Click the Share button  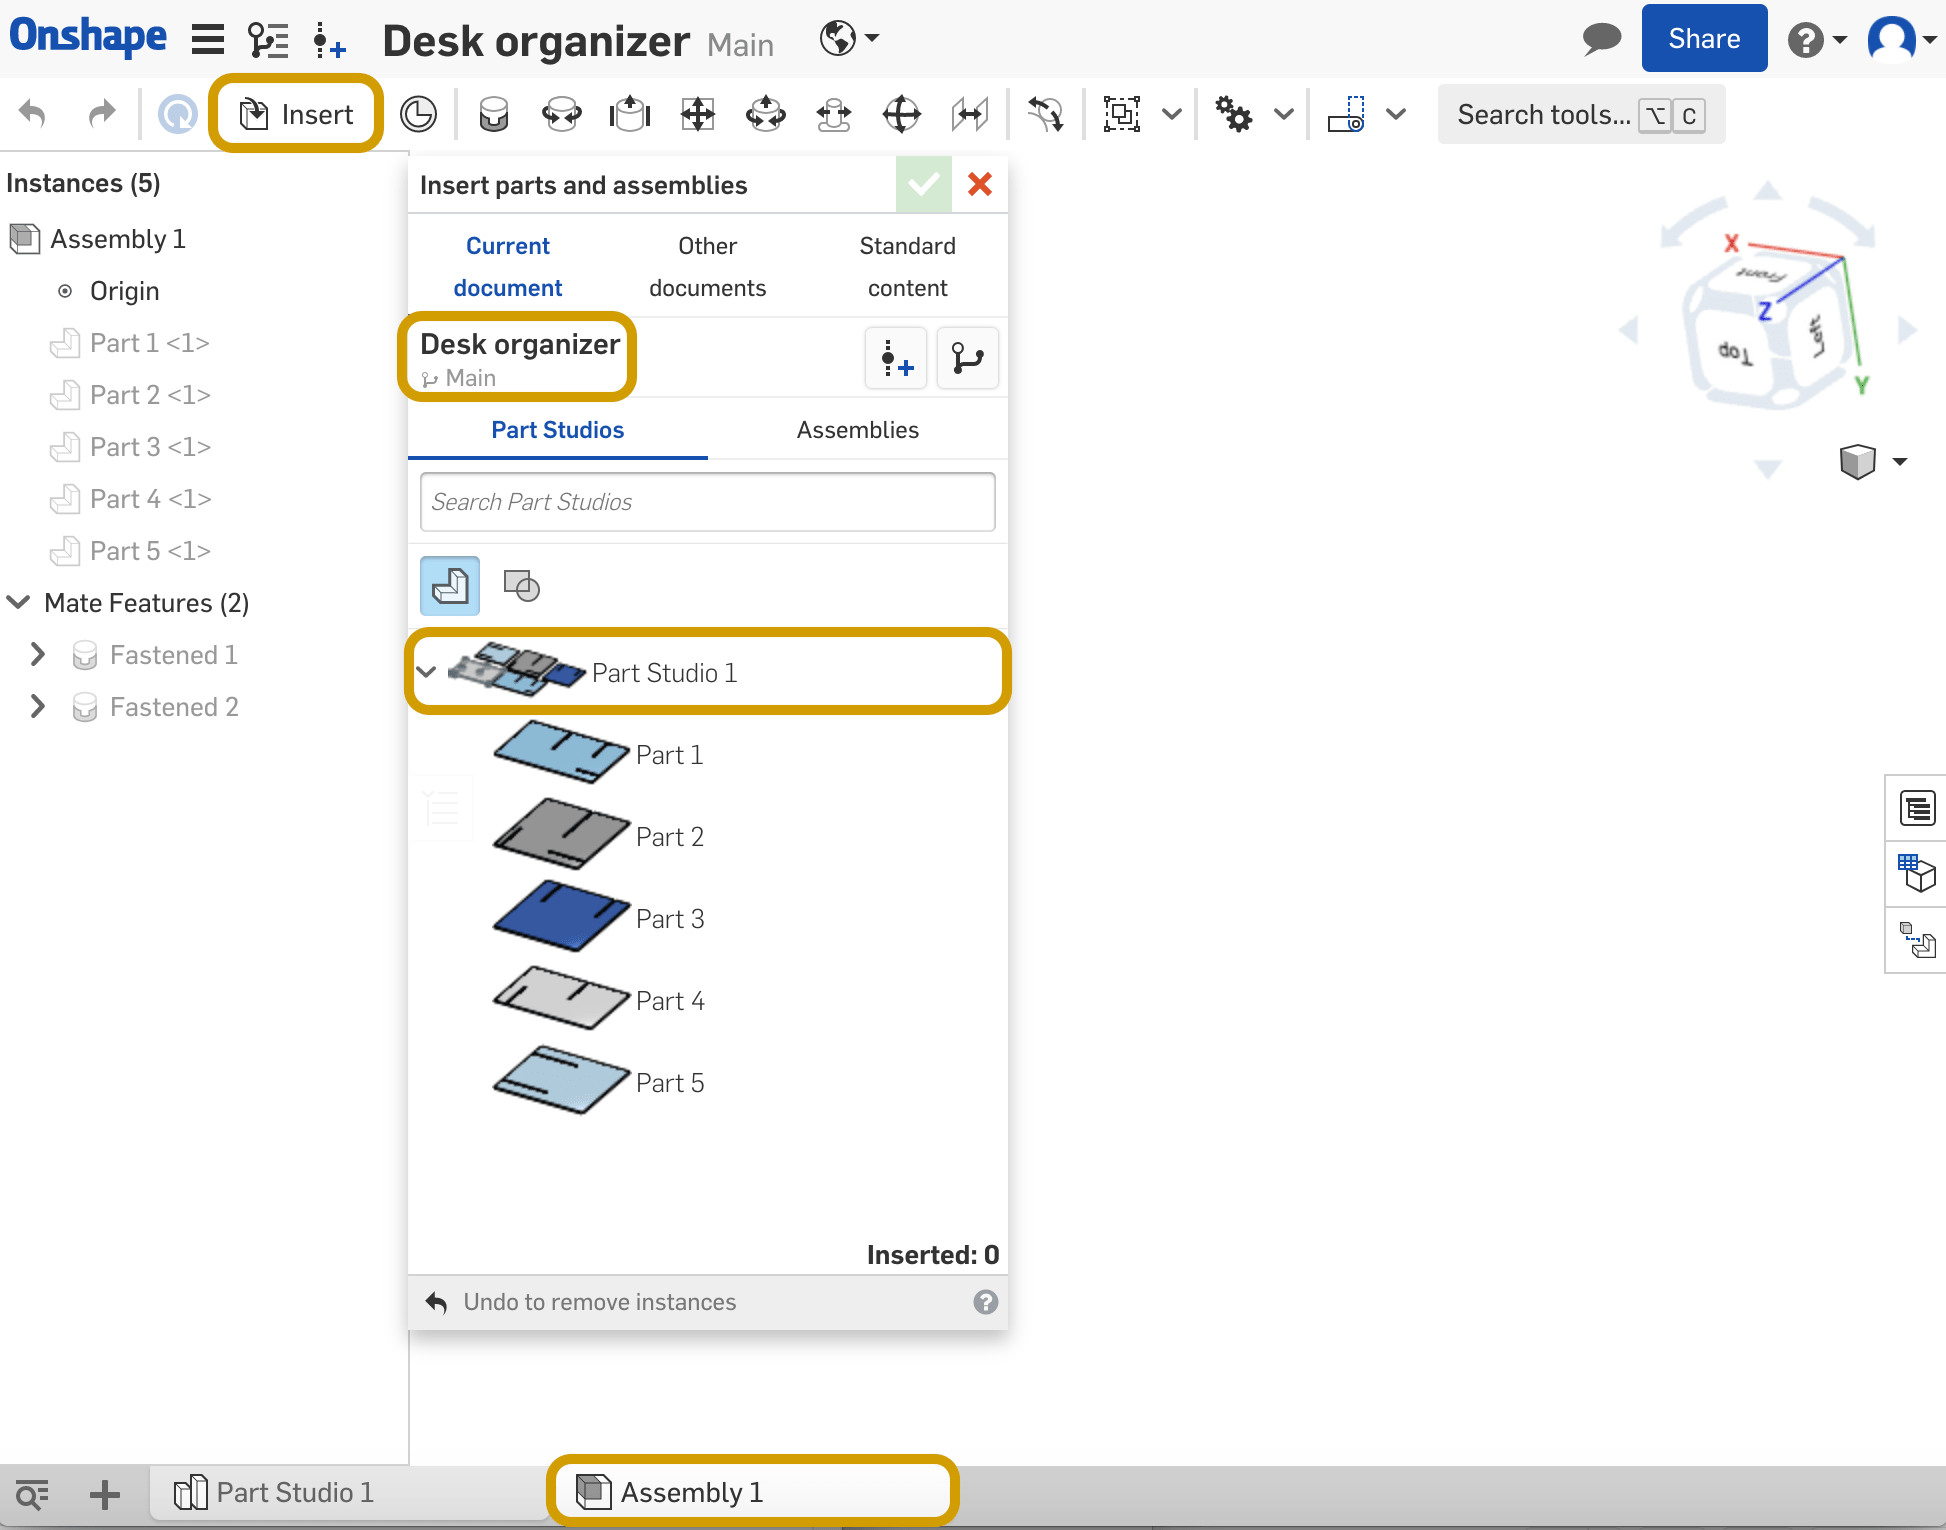point(1704,39)
